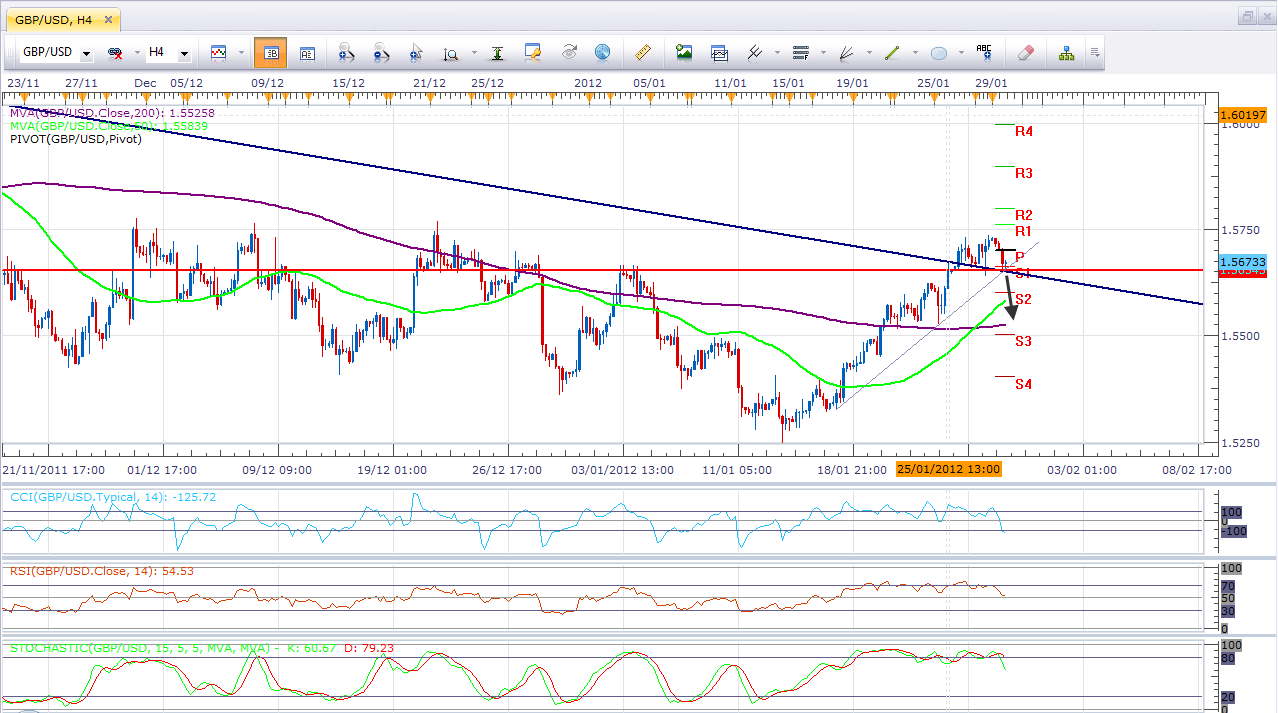Select the fan lines drawing tool
The width and height of the screenshot is (1278, 713).
(x=846, y=52)
